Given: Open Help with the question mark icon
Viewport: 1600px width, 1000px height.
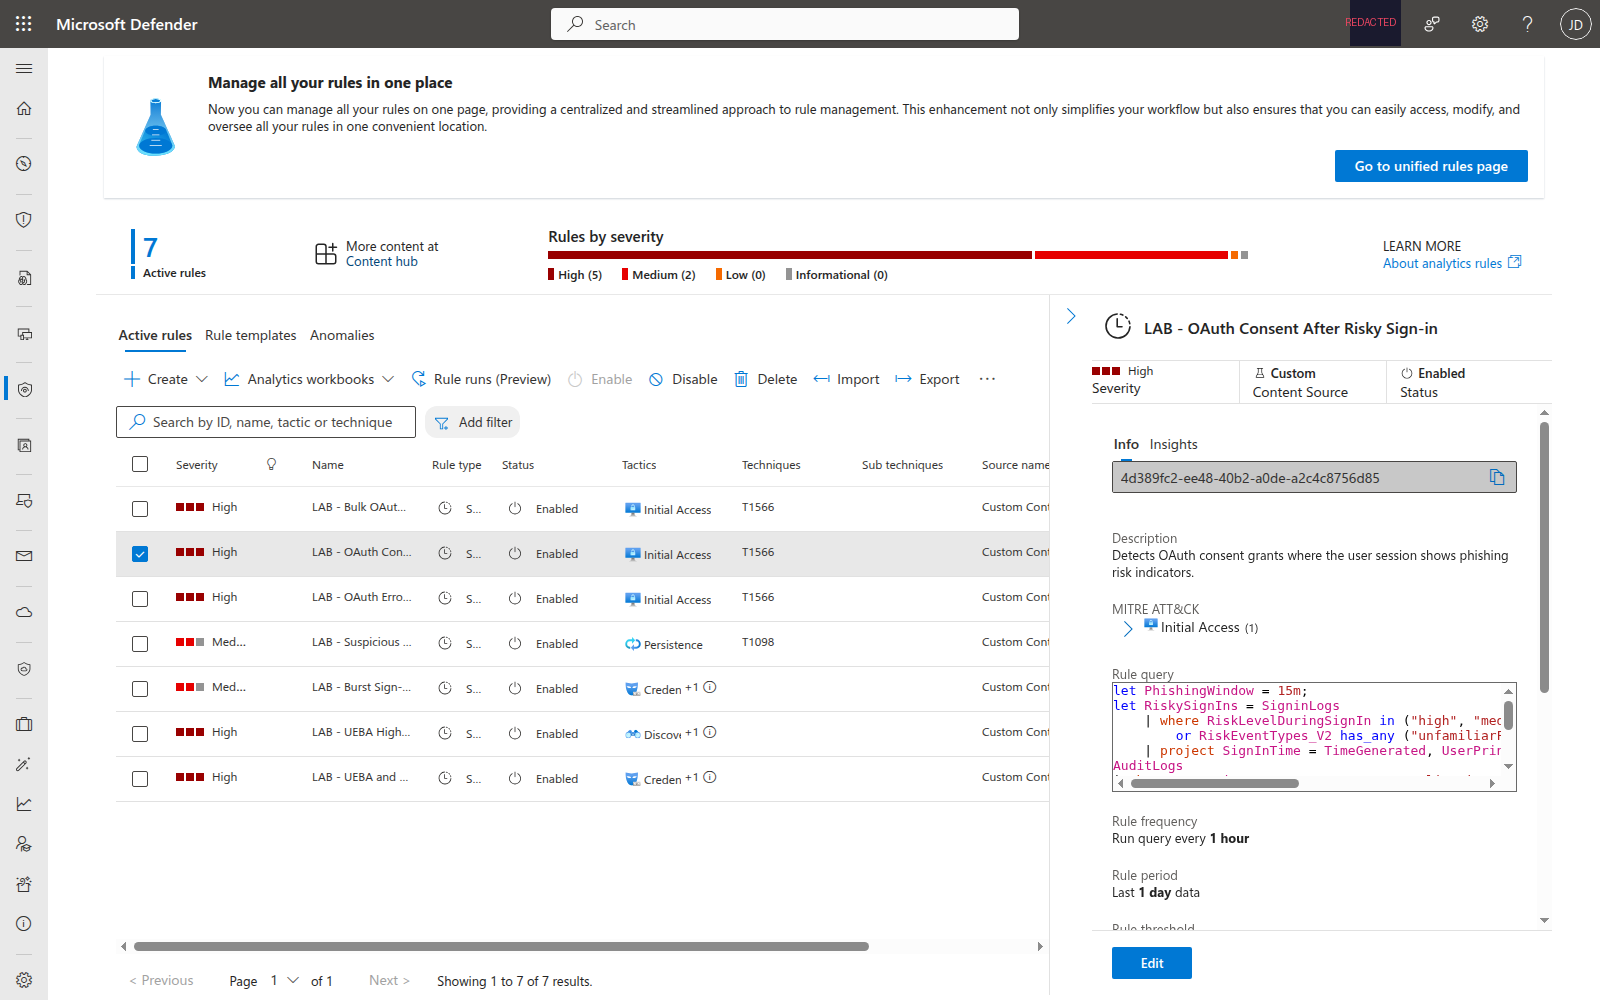Looking at the screenshot, I should [x=1527, y=23].
